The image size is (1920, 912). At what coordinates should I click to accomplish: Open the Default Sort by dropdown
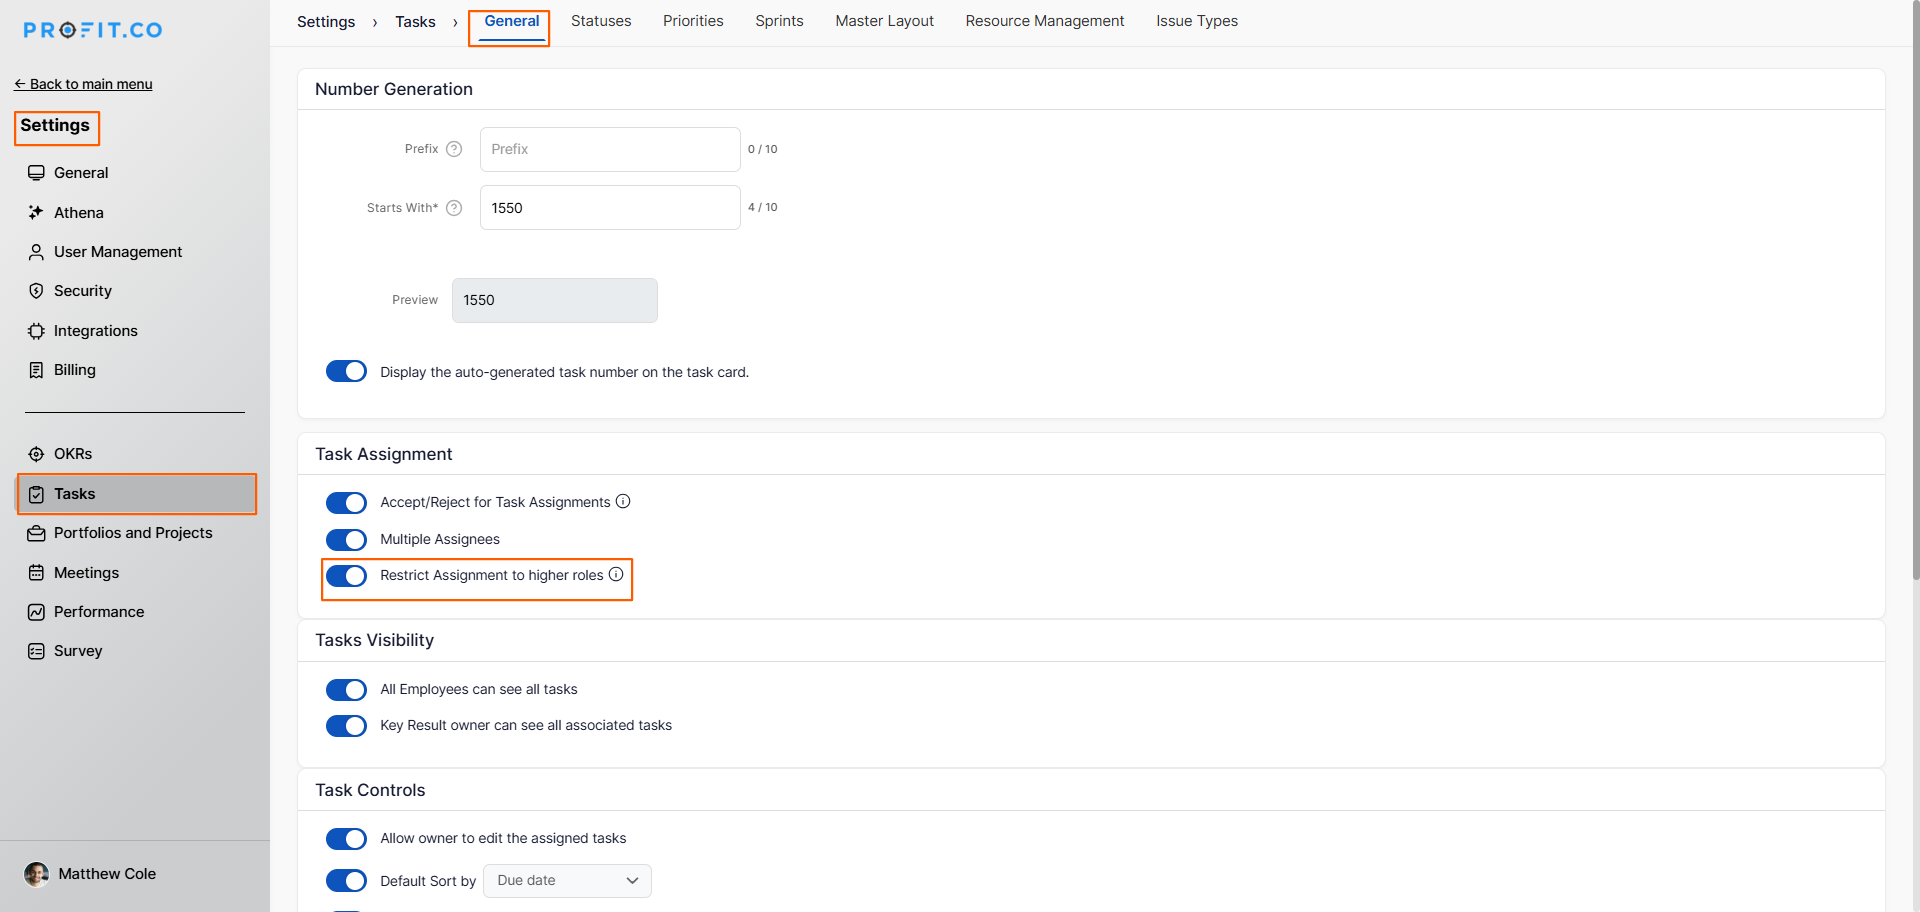coord(567,881)
